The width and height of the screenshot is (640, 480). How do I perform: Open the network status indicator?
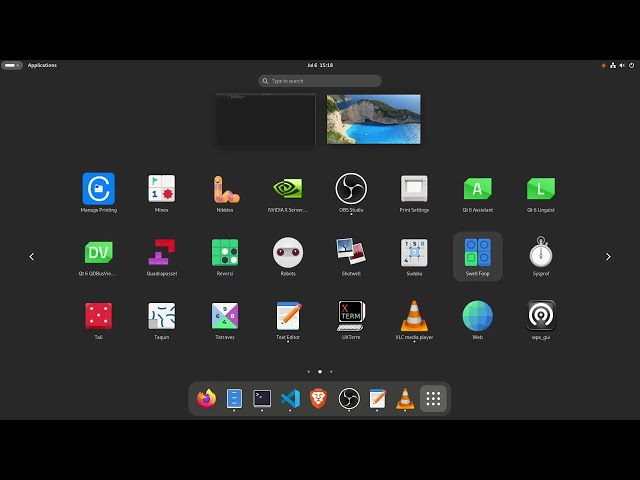coord(613,65)
